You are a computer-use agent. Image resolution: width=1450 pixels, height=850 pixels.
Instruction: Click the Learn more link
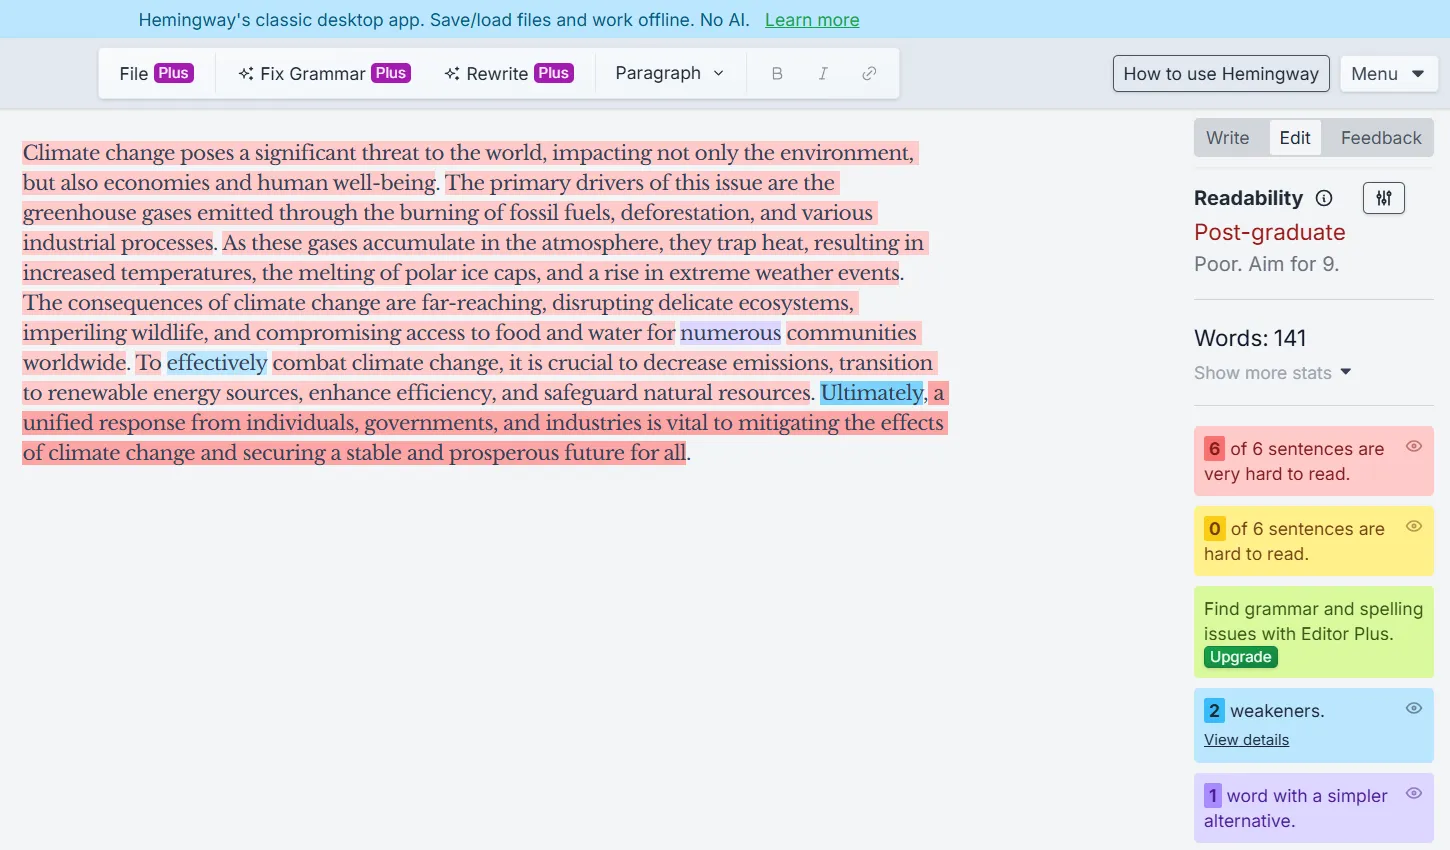tap(811, 19)
